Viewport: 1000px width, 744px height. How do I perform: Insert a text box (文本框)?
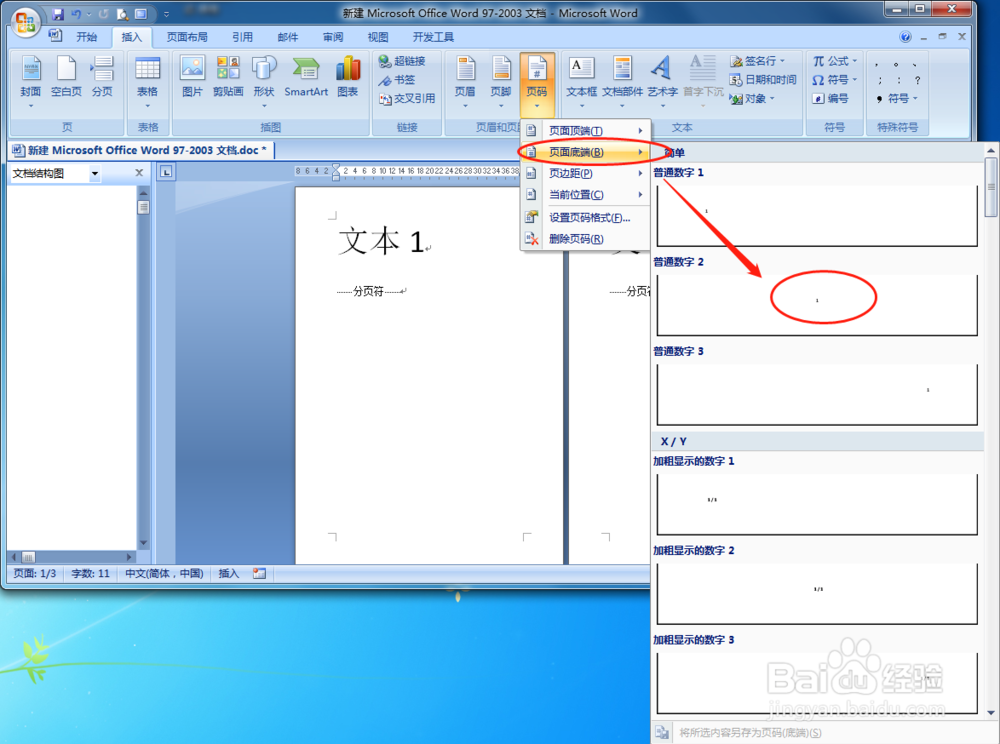coord(581,81)
